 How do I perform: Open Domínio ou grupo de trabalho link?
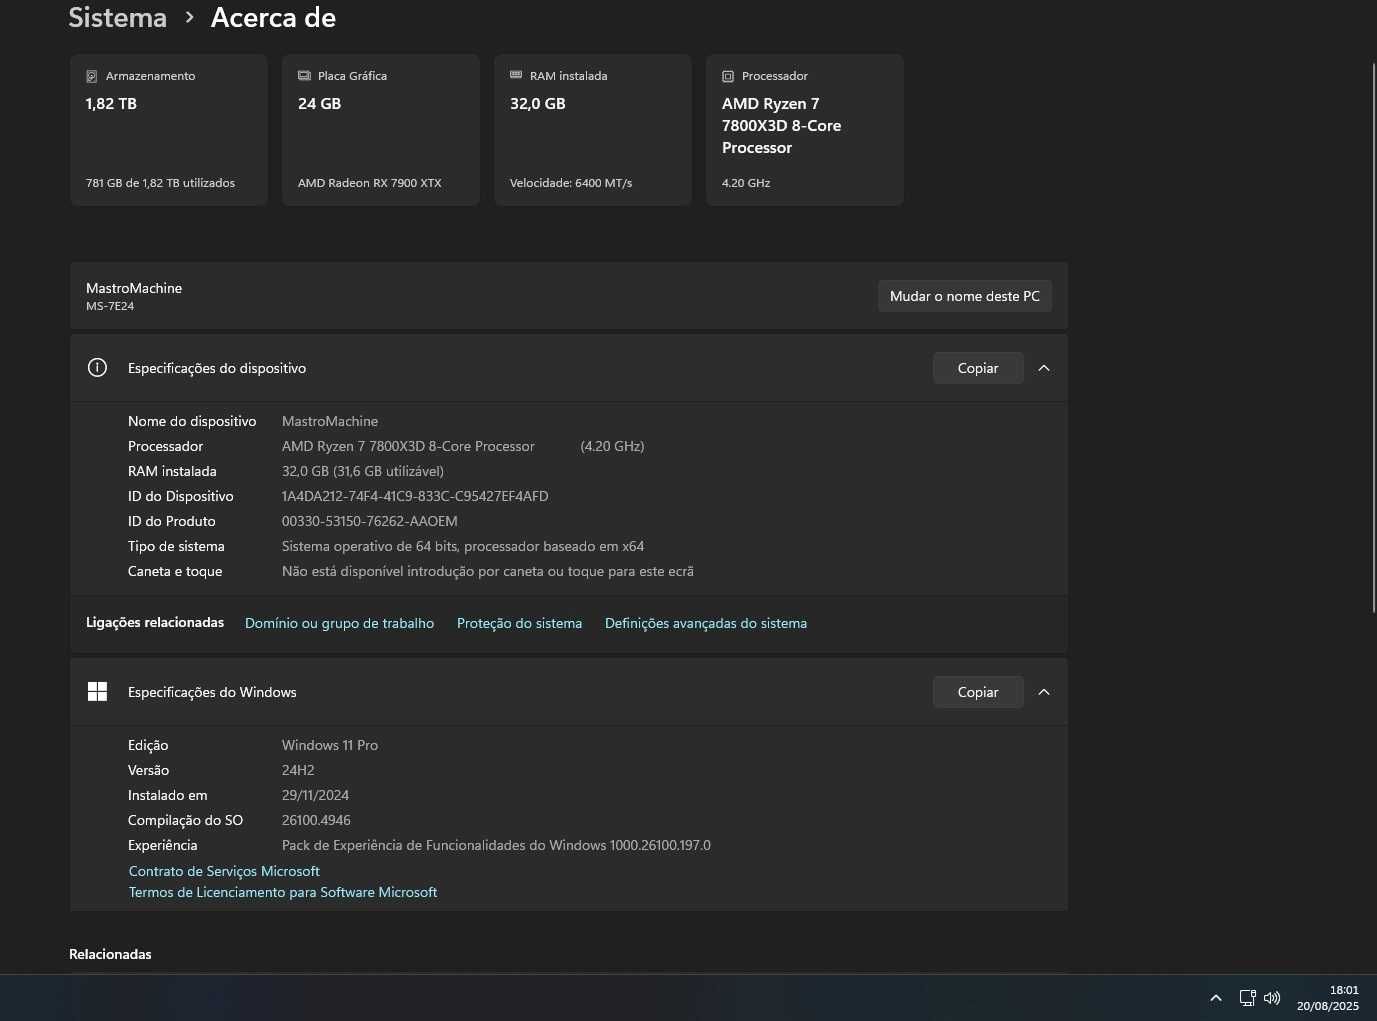(x=339, y=623)
